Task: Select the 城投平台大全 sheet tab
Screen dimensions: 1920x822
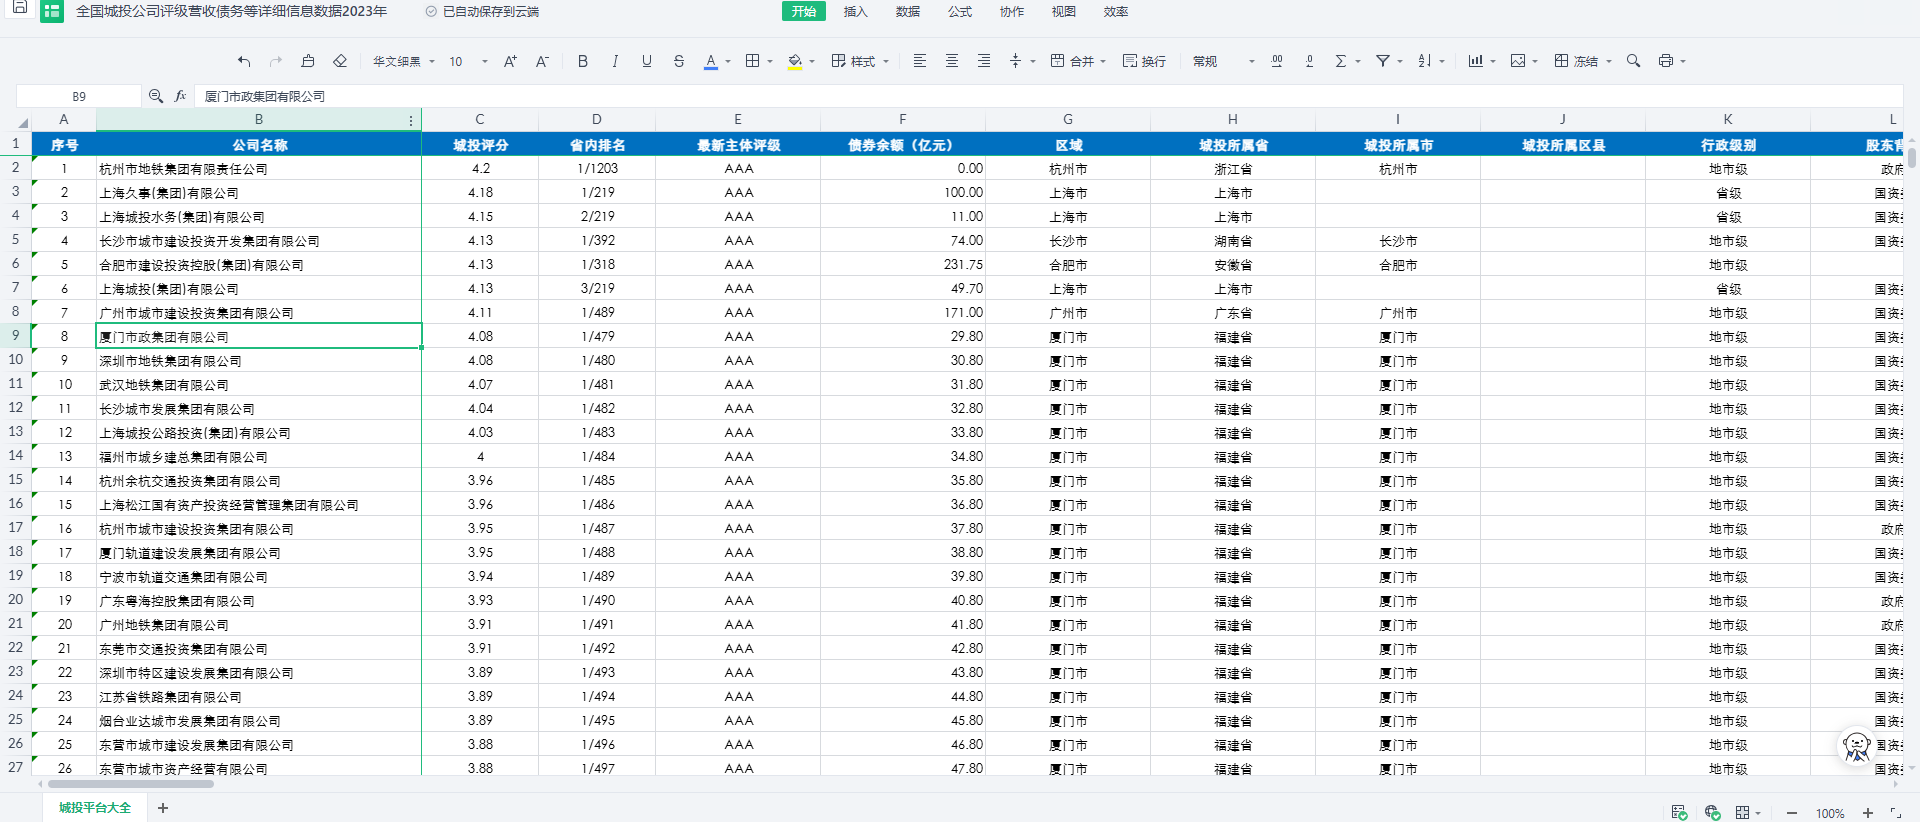Action: (95, 808)
